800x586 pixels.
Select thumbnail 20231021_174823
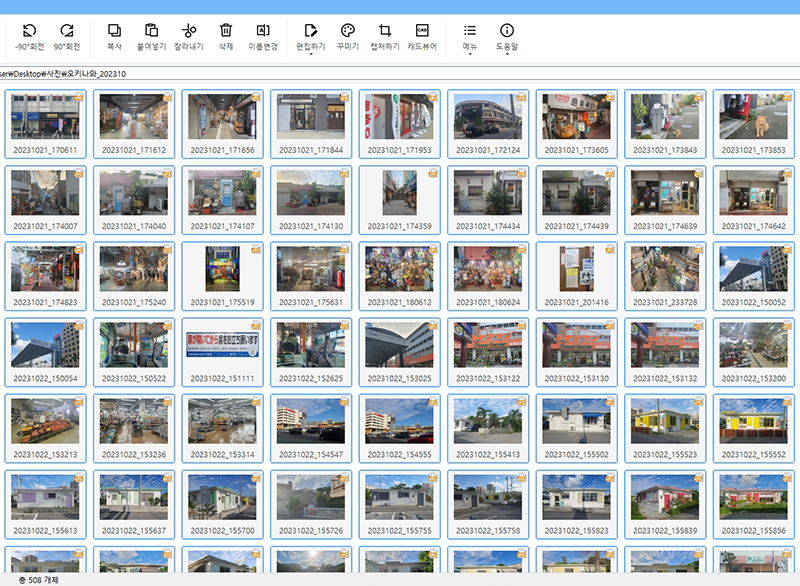(x=45, y=276)
